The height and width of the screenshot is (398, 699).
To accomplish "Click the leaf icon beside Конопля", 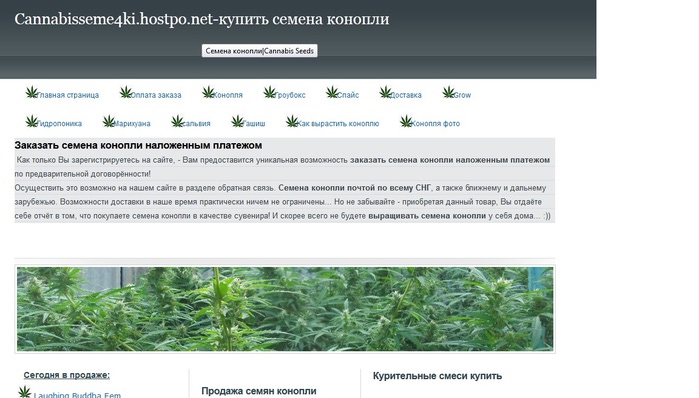I will [x=208, y=92].
